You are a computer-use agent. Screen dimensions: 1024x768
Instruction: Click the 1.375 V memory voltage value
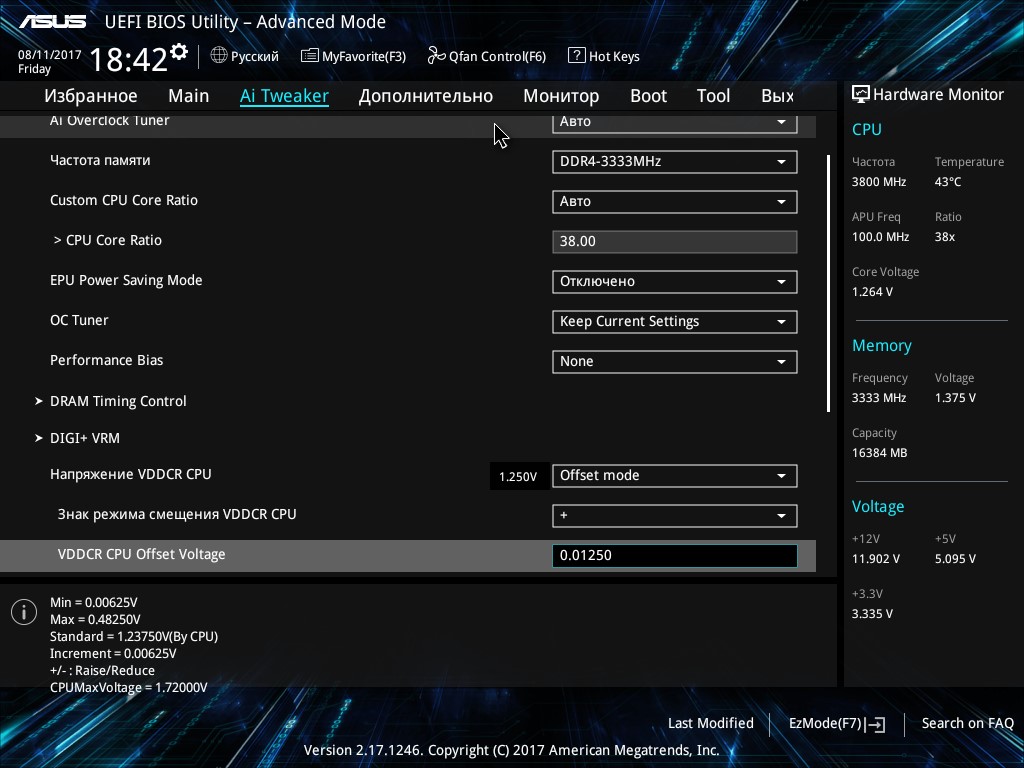955,398
